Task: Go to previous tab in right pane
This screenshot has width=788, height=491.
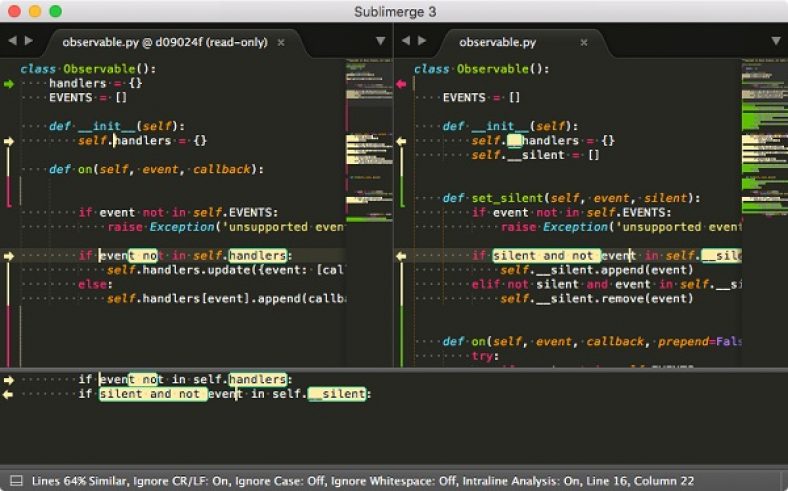Action: point(406,41)
